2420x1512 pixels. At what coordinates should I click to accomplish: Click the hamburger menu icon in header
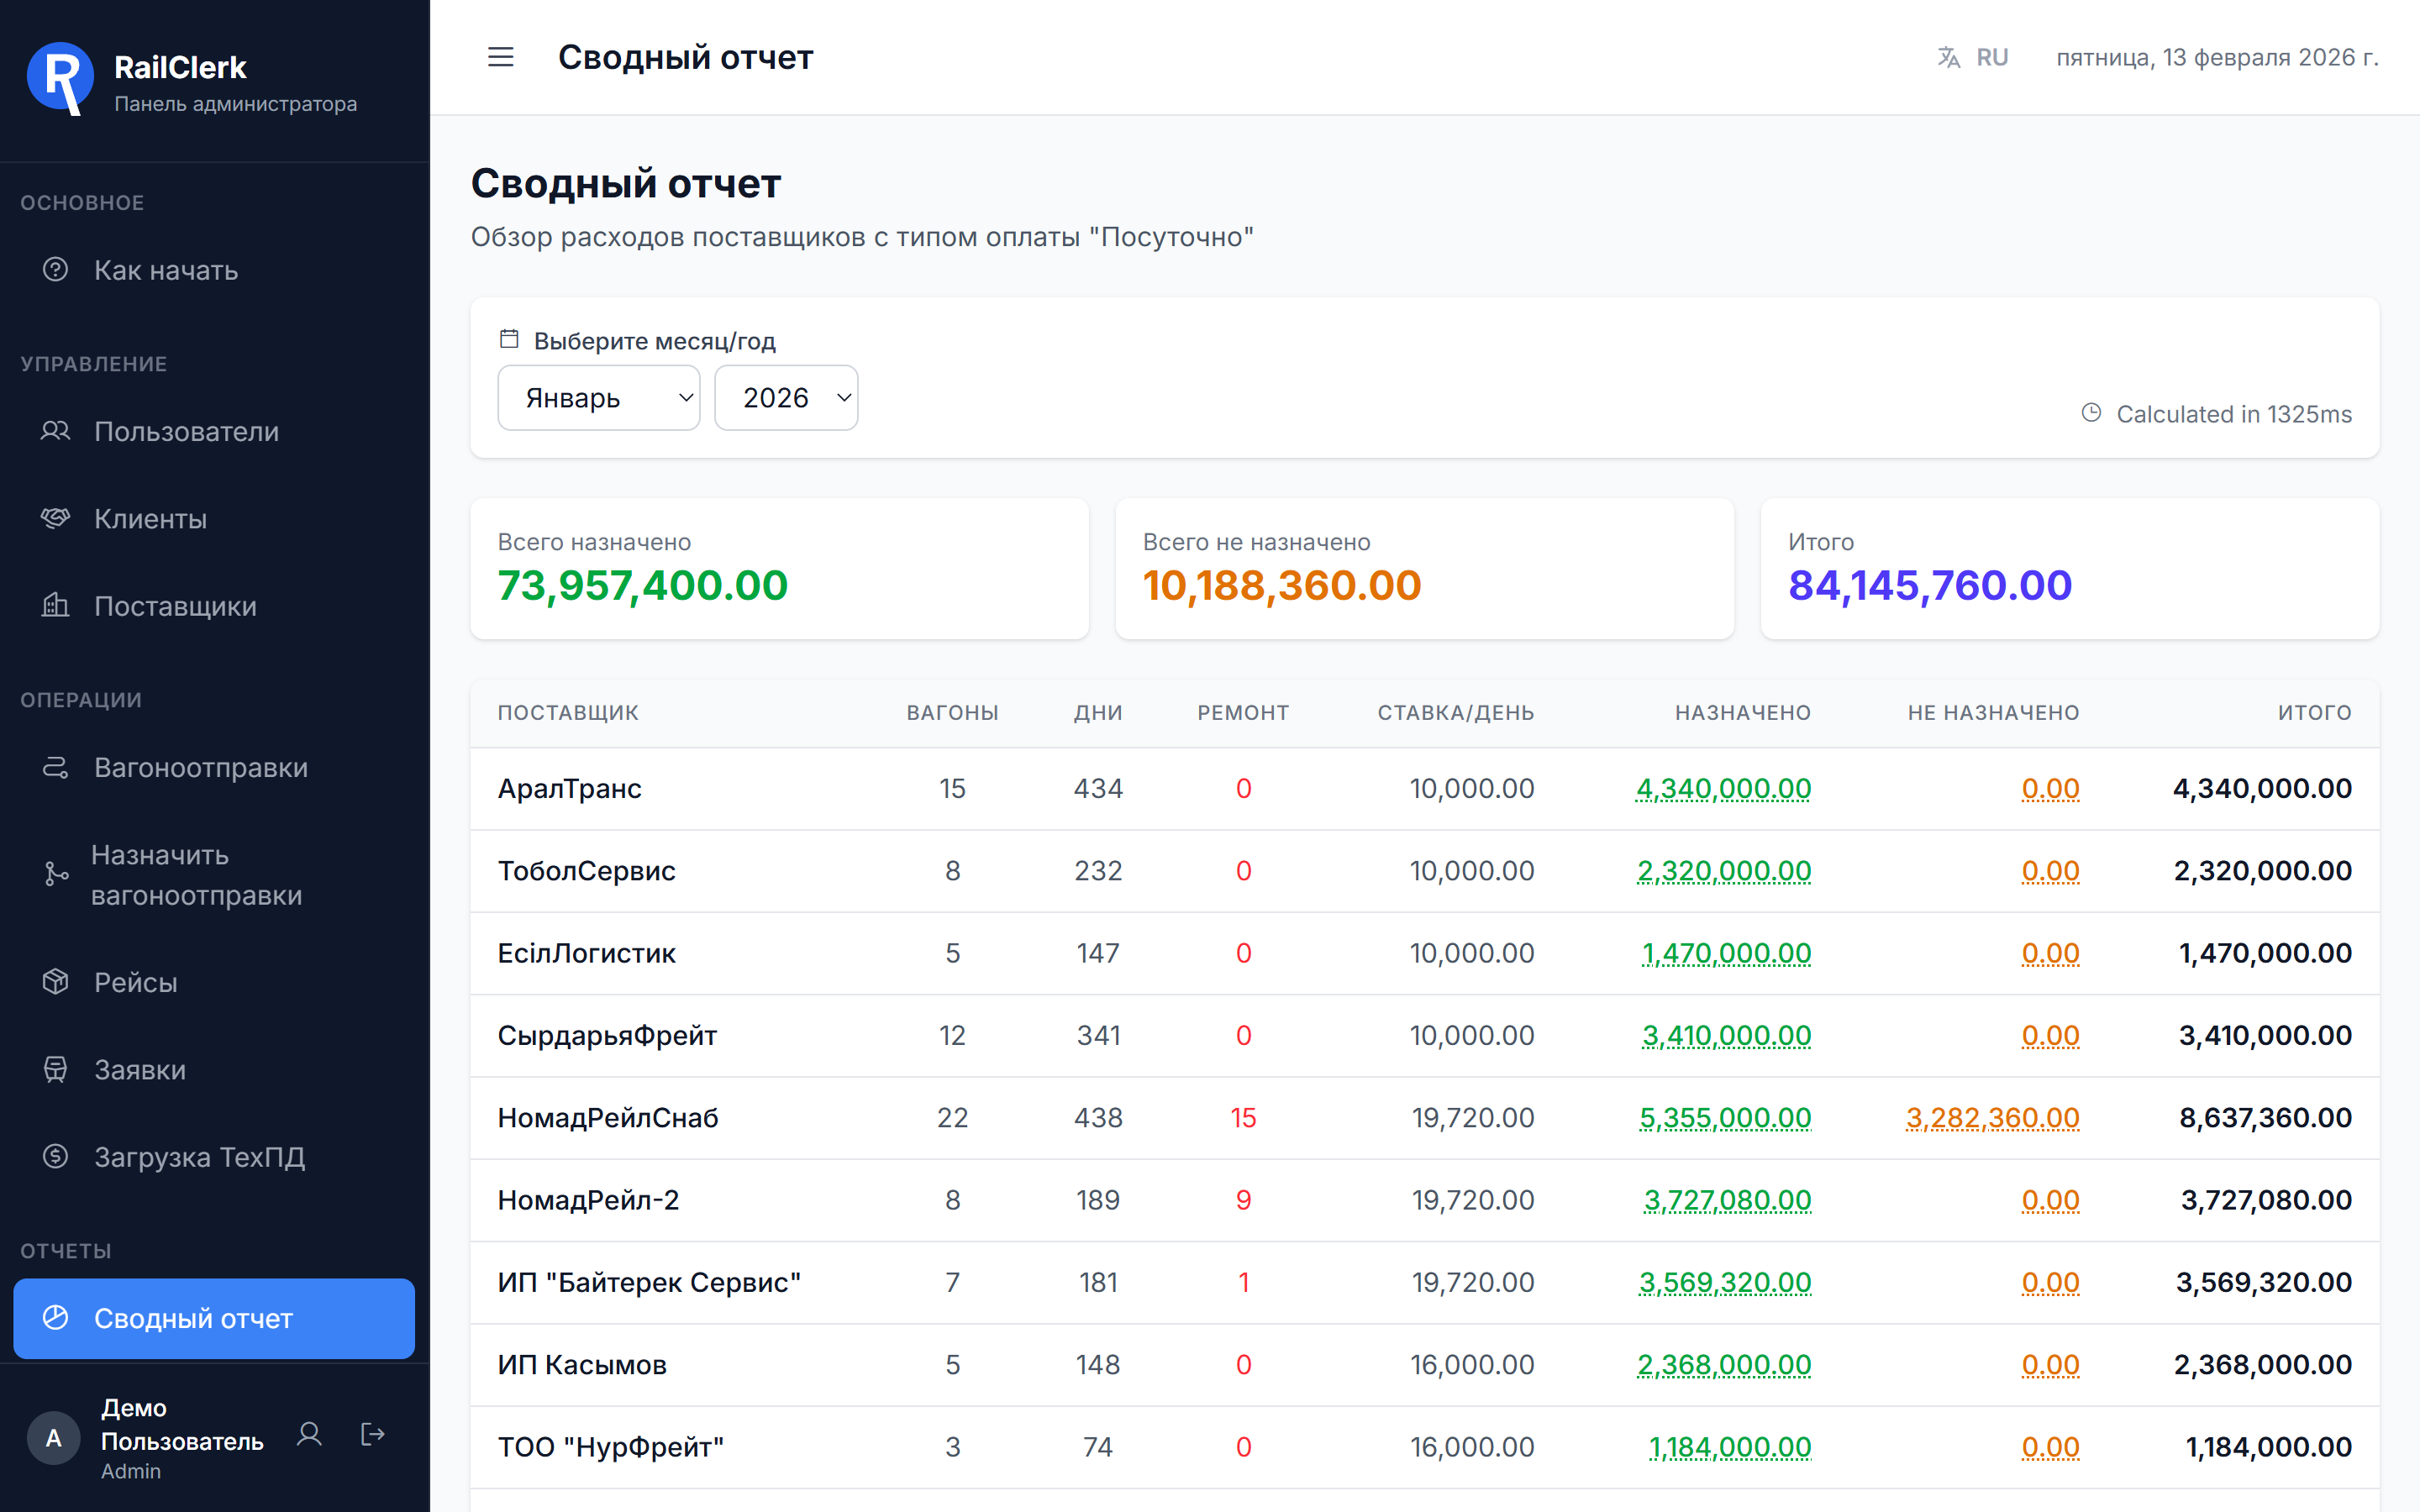click(x=500, y=57)
